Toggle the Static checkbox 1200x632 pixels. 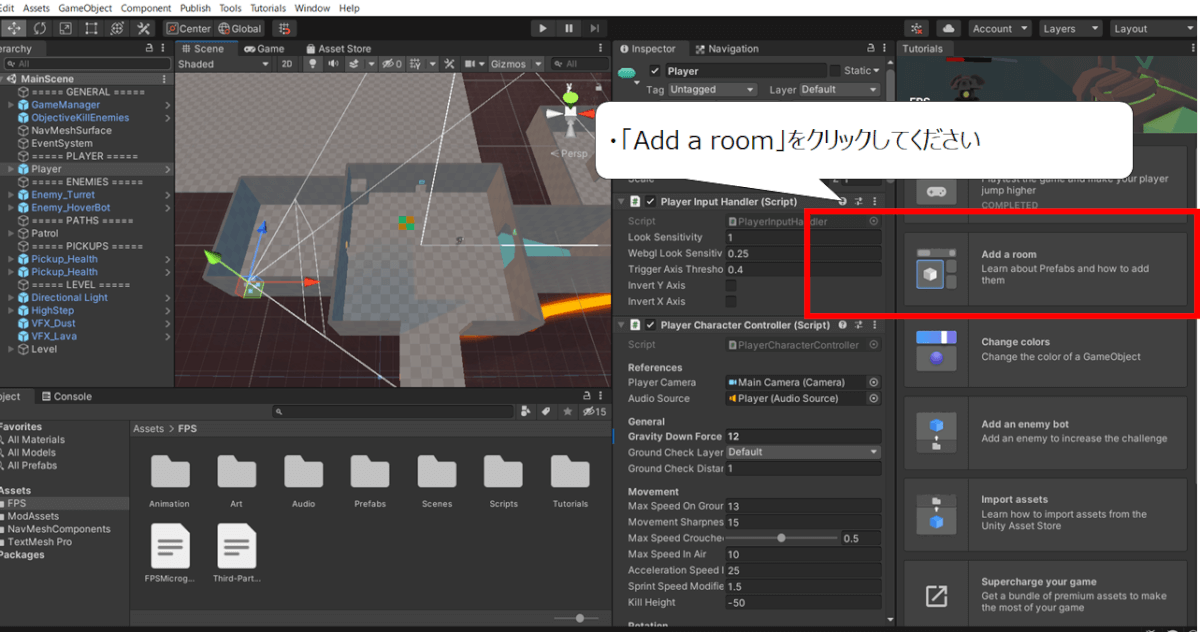tap(835, 71)
